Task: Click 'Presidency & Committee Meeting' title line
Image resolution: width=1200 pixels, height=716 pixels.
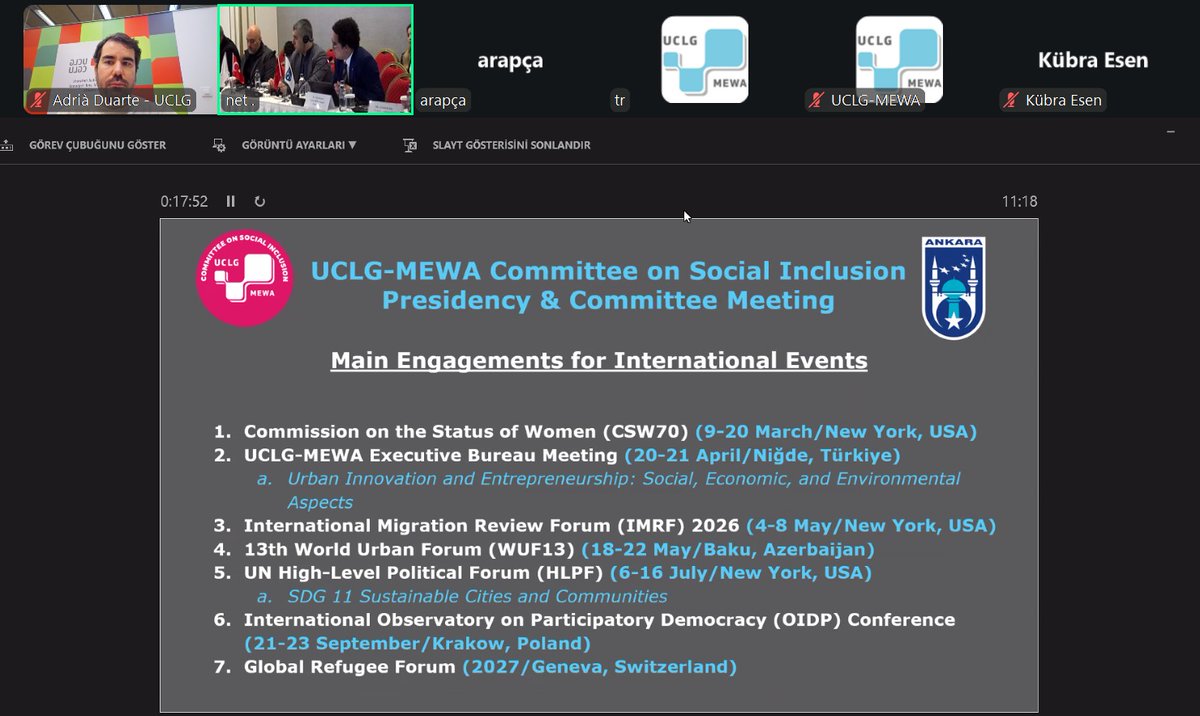Action: (x=608, y=300)
